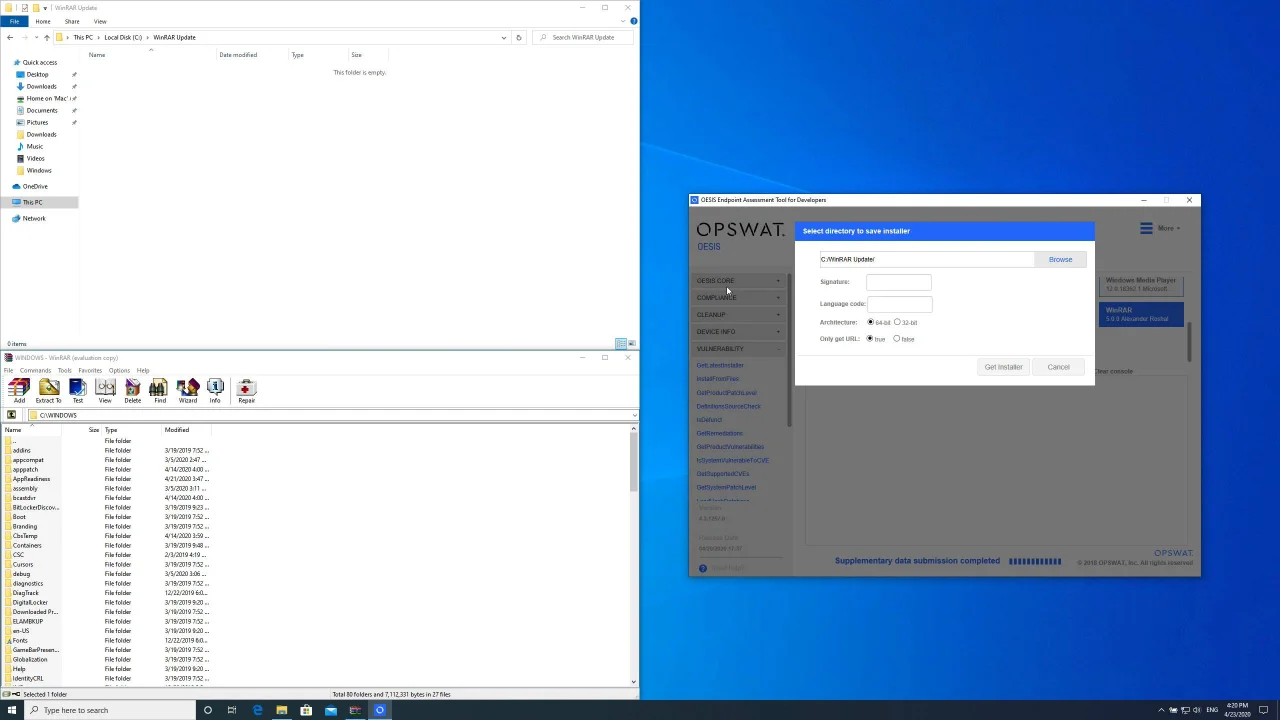Select WinRAR product tile in OESIS
1280x720 pixels.
tap(1141, 315)
